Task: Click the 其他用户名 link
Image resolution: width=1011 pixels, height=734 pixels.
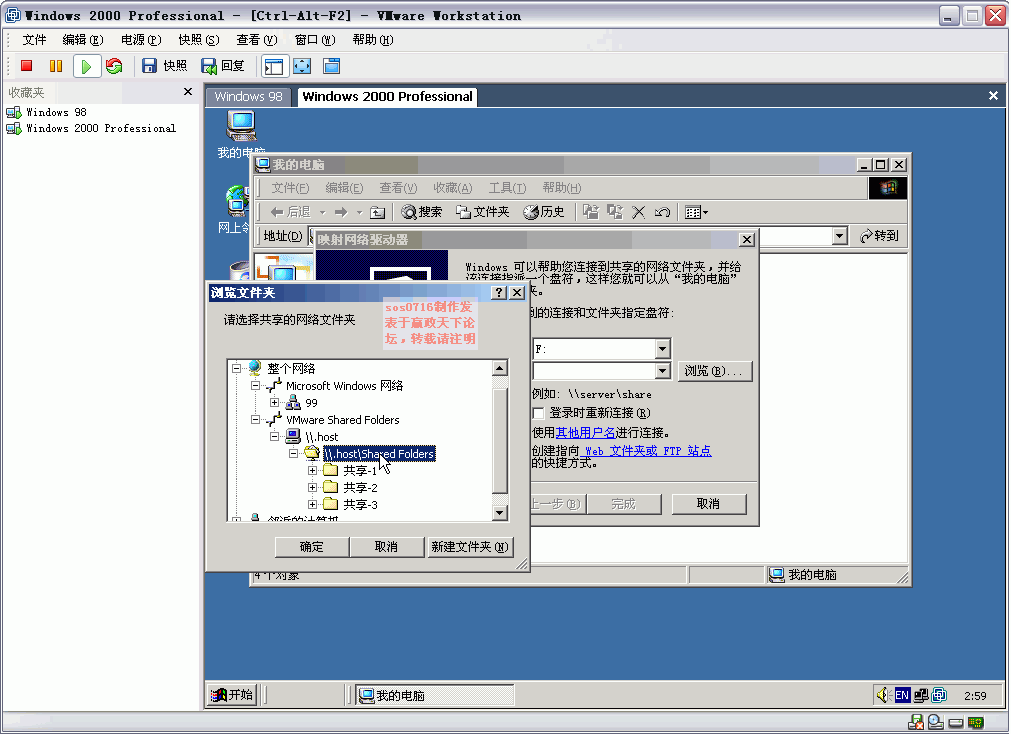Action: pyautogui.click(x=585, y=432)
